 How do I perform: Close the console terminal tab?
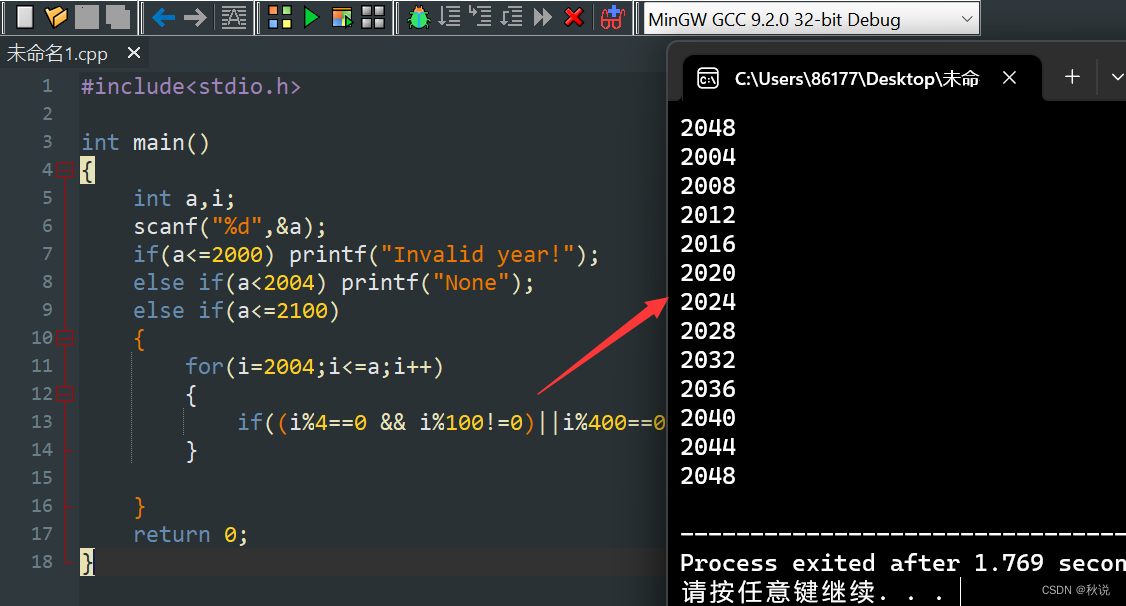coord(1009,78)
